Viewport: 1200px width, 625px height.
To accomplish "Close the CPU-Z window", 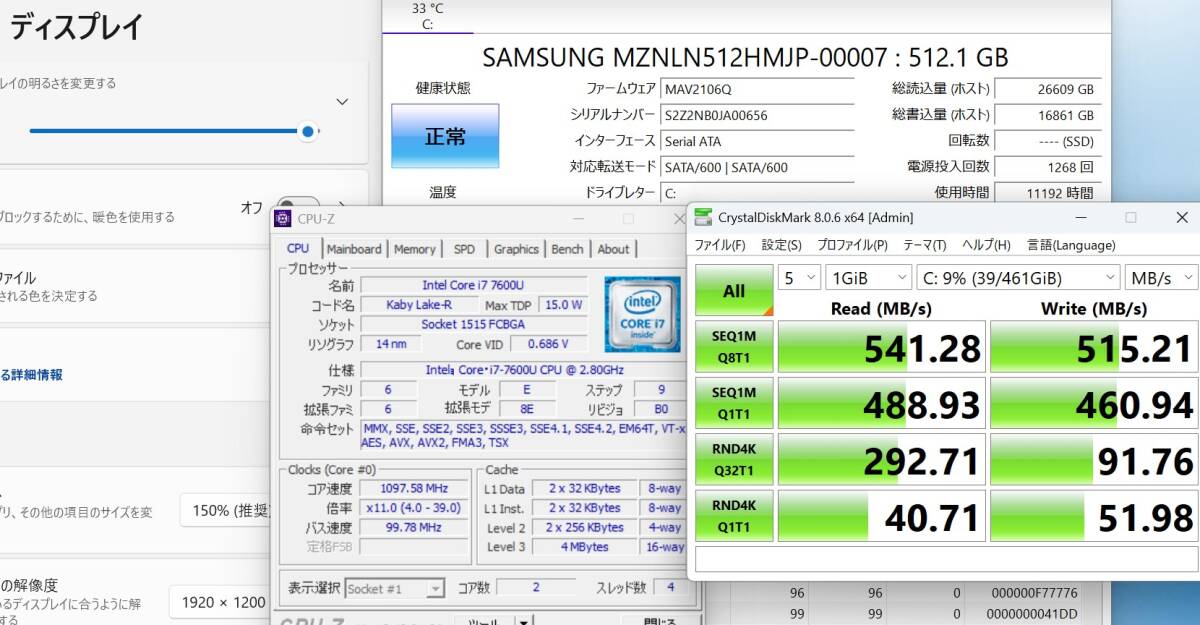I will click(x=679, y=219).
